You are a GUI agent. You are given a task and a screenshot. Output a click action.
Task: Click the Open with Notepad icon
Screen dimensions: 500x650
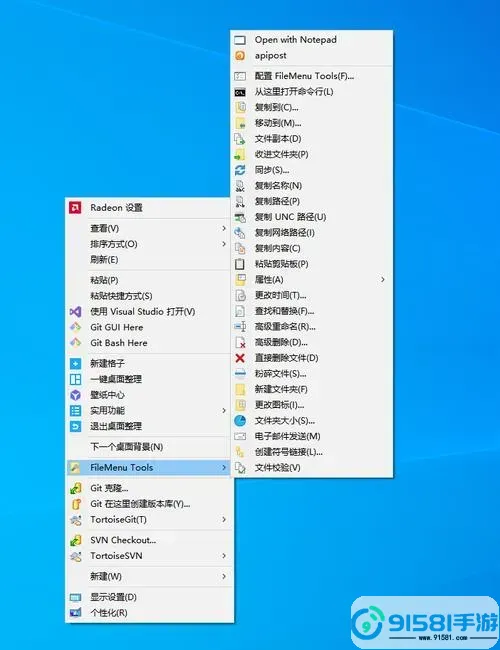click(240, 40)
